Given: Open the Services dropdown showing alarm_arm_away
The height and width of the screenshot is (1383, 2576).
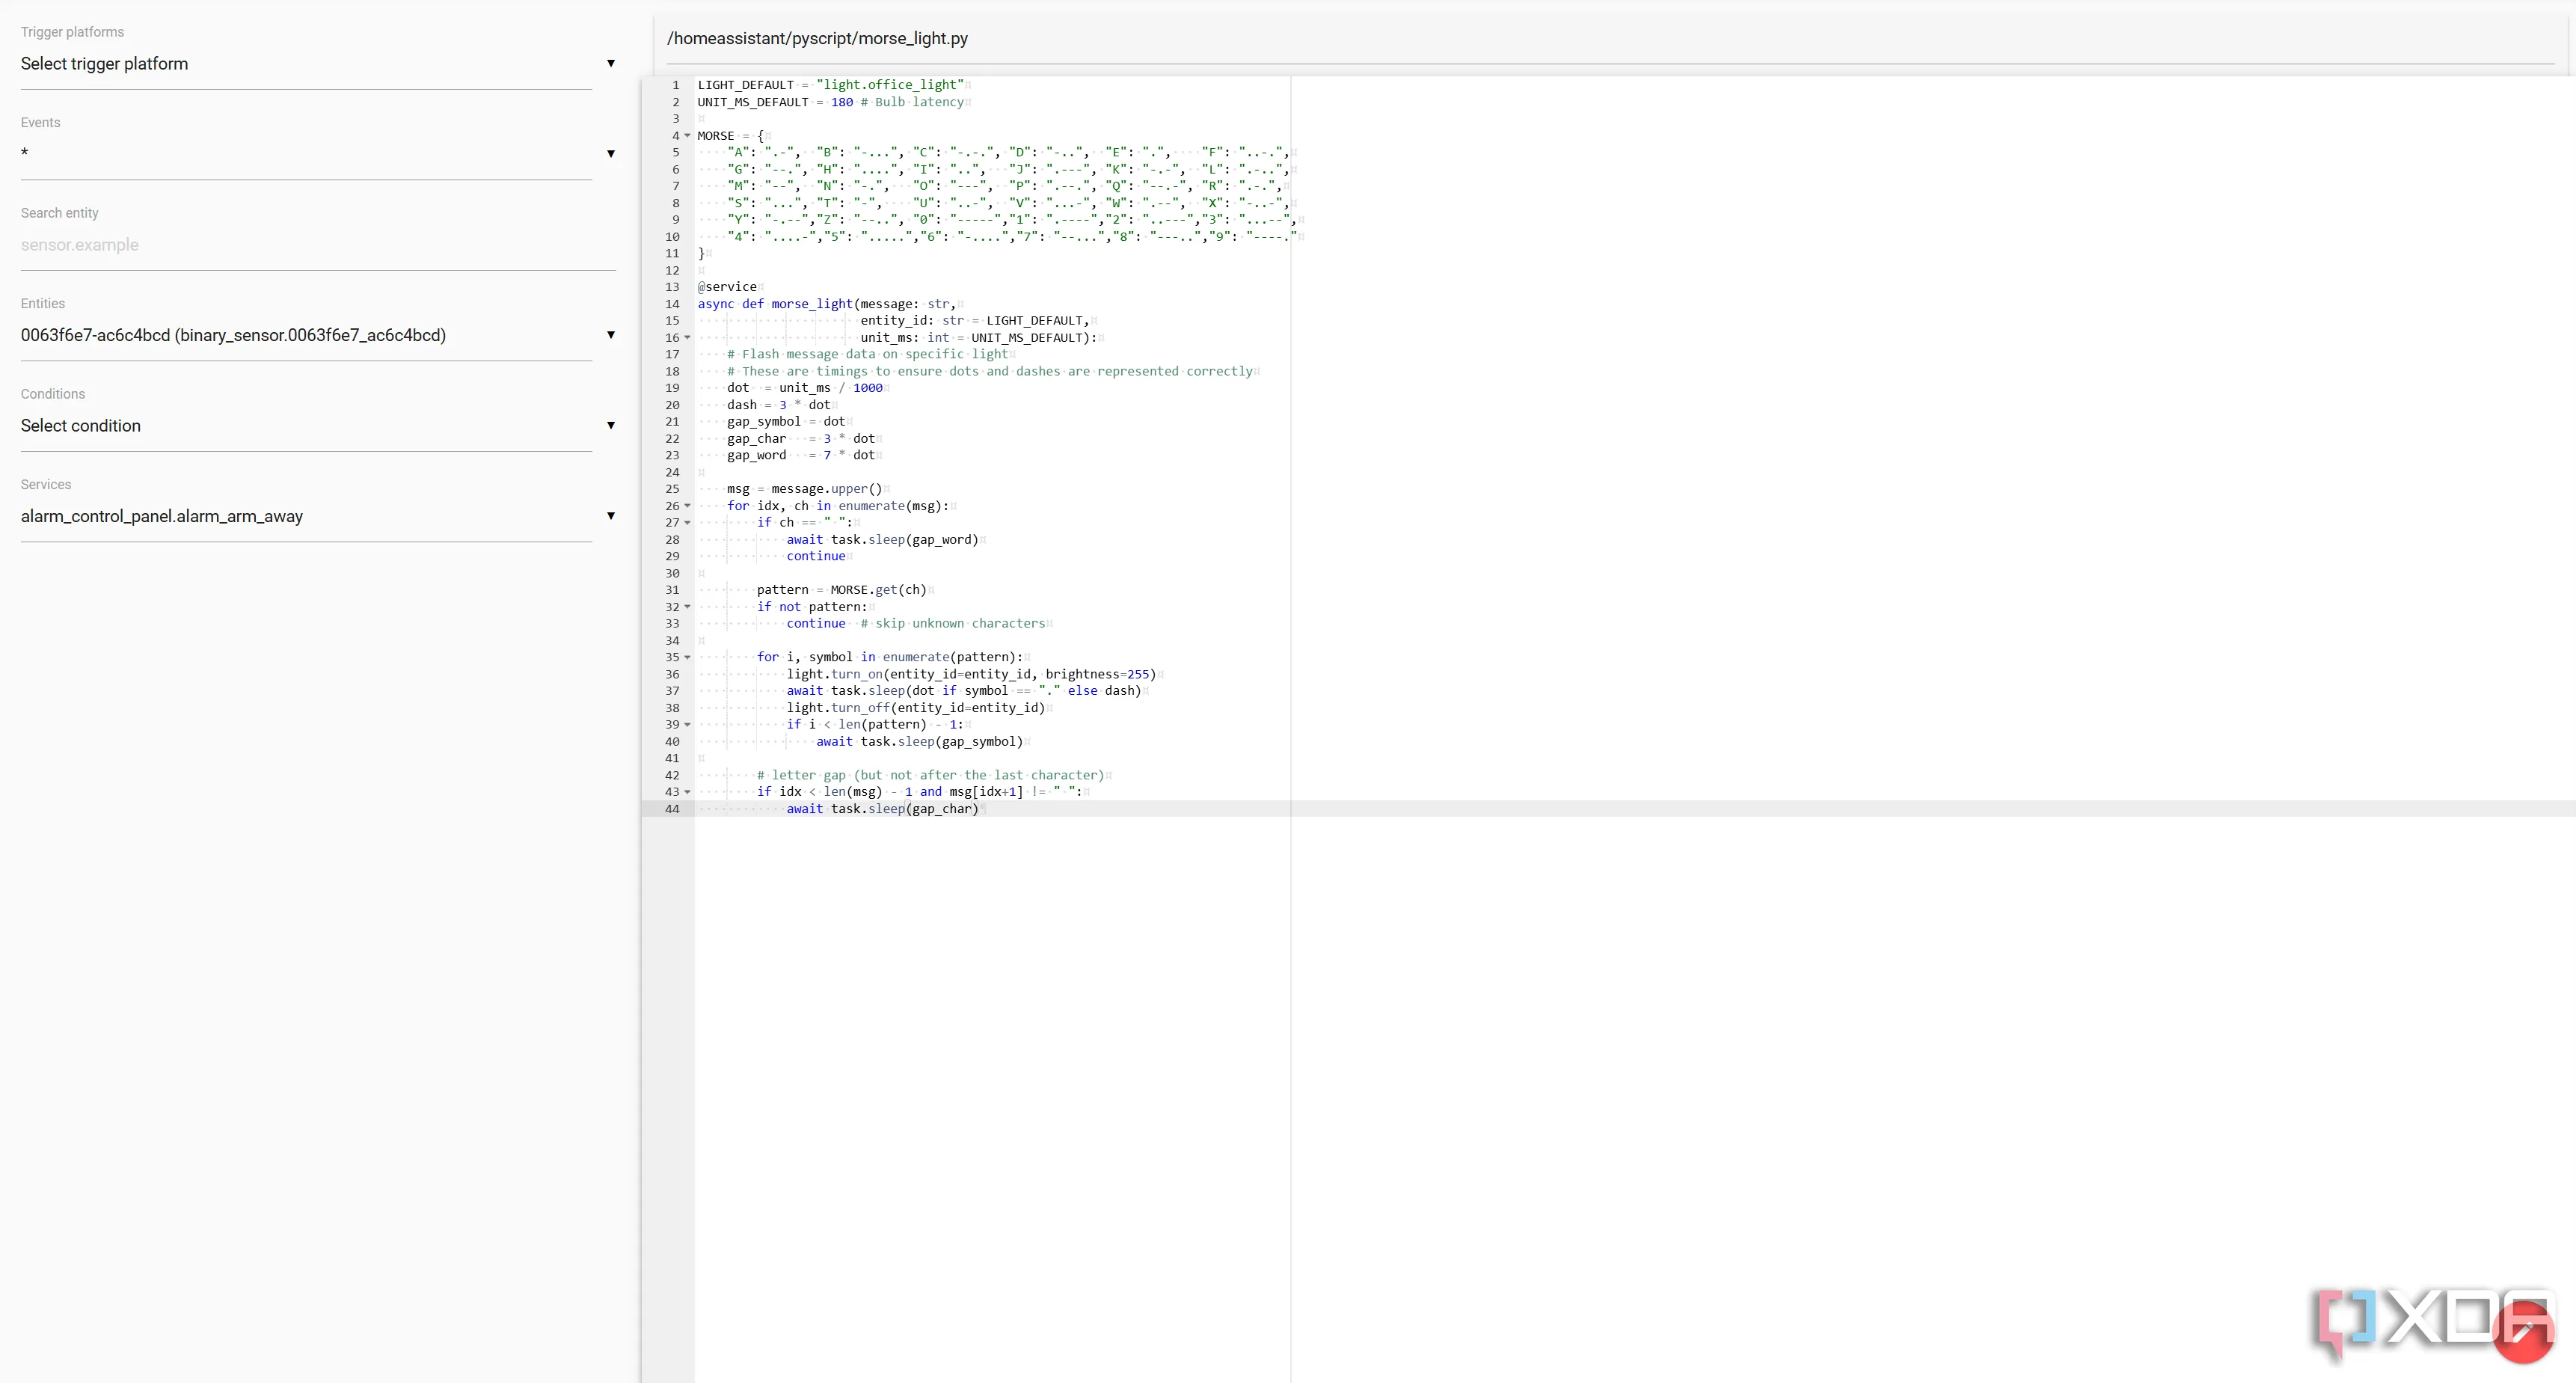Looking at the screenshot, I should point(317,516).
